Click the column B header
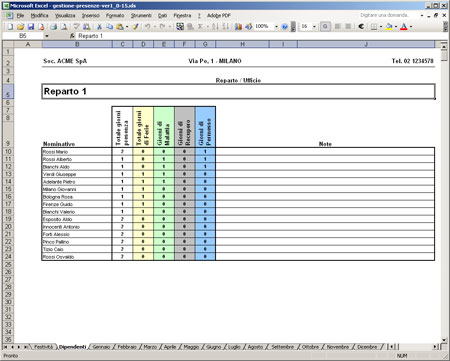 77,44
